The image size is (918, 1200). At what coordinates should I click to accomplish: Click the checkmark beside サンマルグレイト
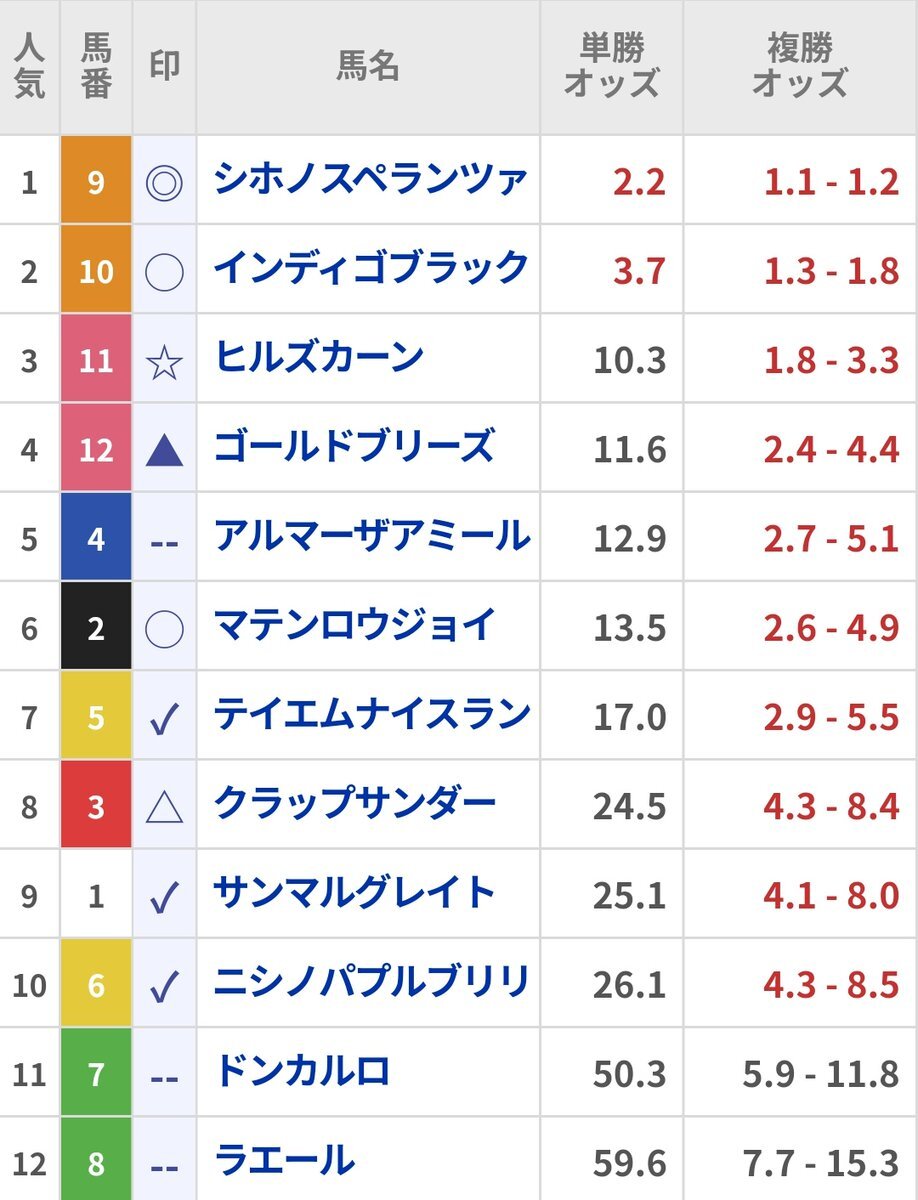(x=164, y=897)
